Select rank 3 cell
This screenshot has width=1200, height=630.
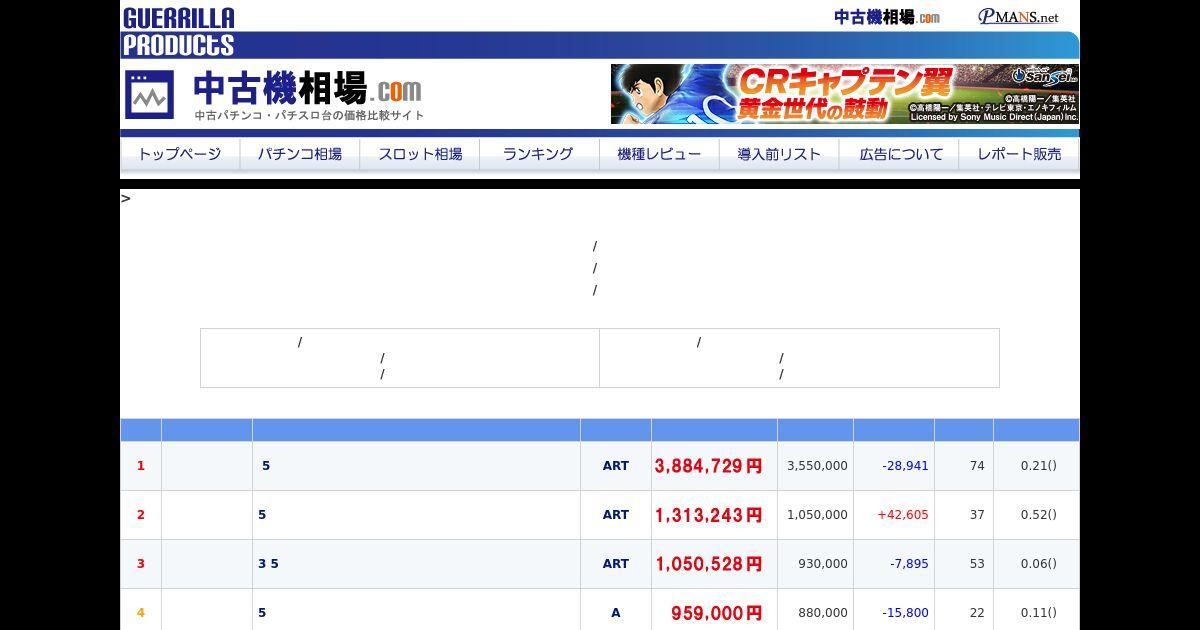[x=141, y=564]
